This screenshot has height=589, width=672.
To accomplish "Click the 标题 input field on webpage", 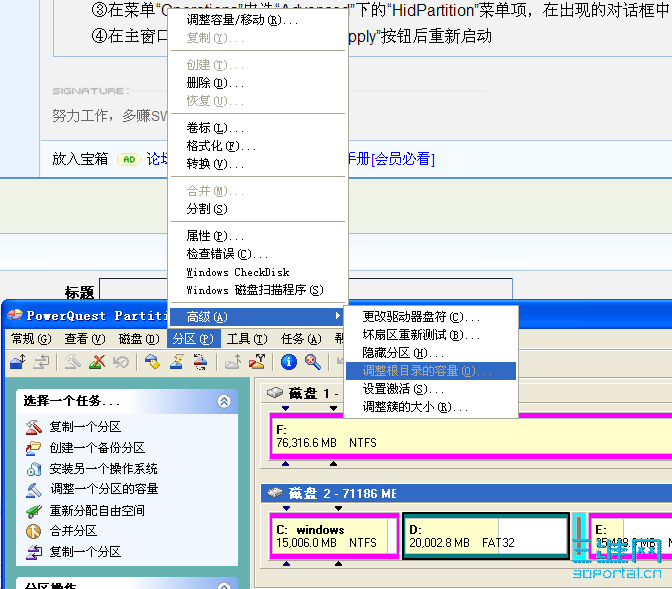I will click(306, 290).
